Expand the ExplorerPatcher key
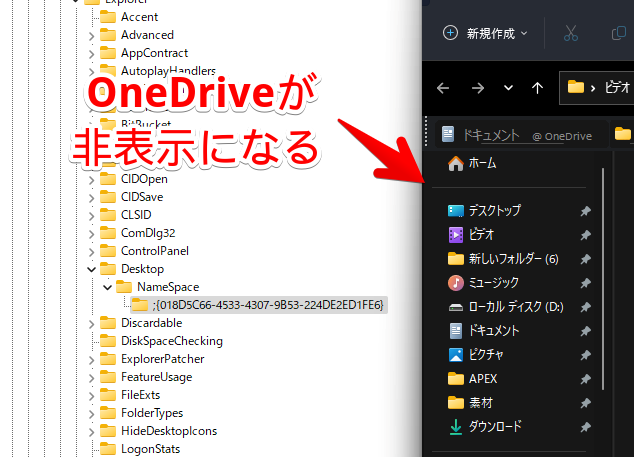The image size is (634, 457). (x=92, y=360)
